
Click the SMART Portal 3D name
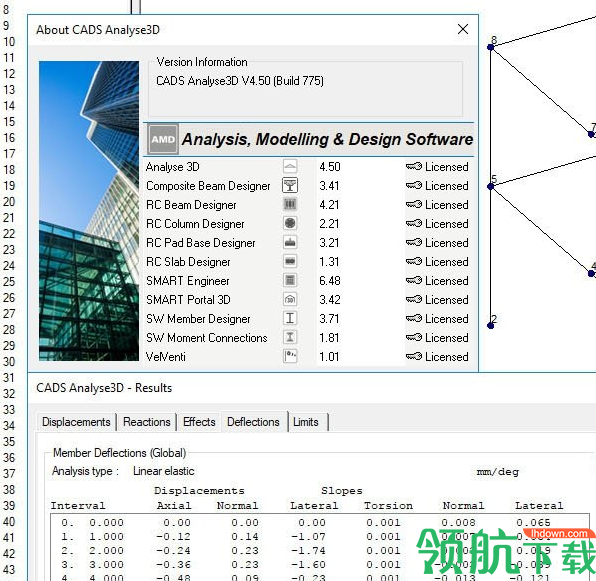pyautogui.click(x=188, y=300)
